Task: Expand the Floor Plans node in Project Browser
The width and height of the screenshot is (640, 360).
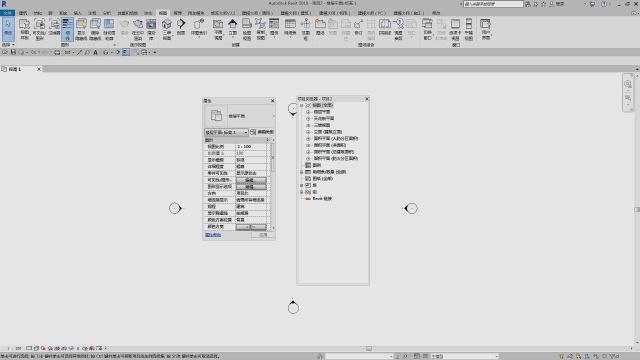Action: click(308, 112)
